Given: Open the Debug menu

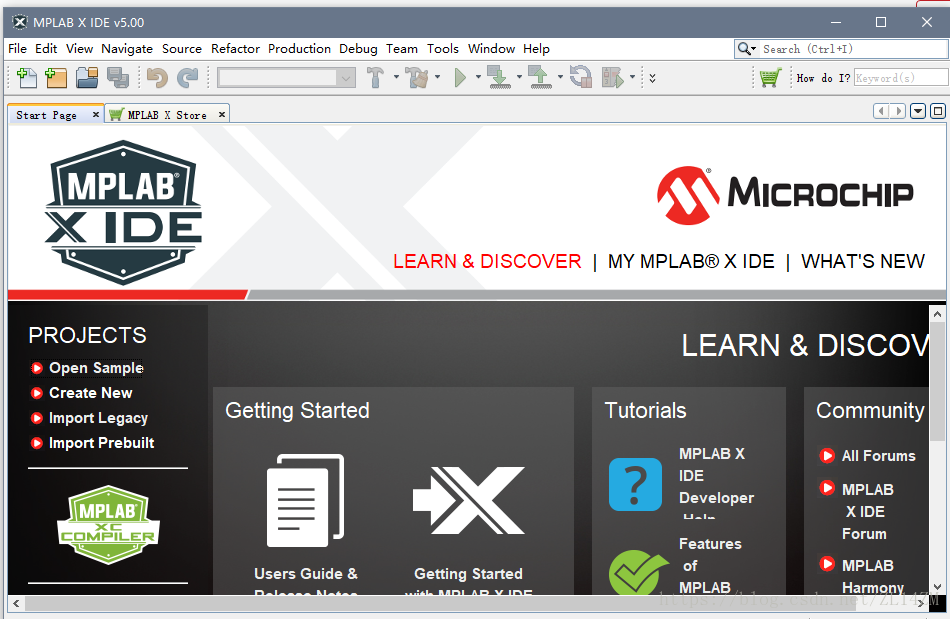Looking at the screenshot, I should 358,48.
